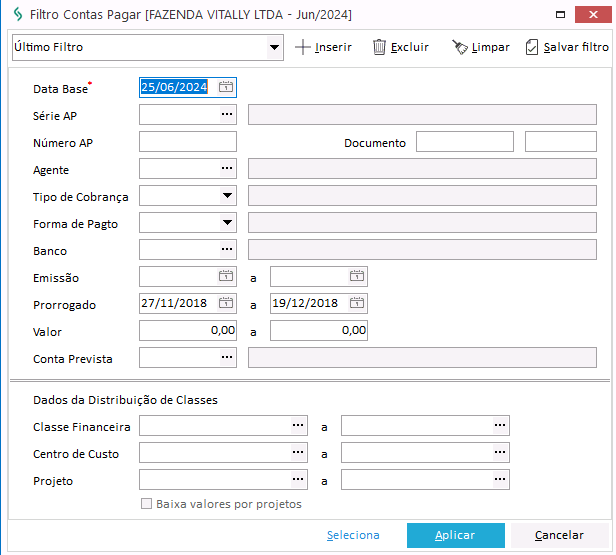Open first Centro de Custo lookup dots
This screenshot has height=555, width=616.
click(x=298, y=452)
